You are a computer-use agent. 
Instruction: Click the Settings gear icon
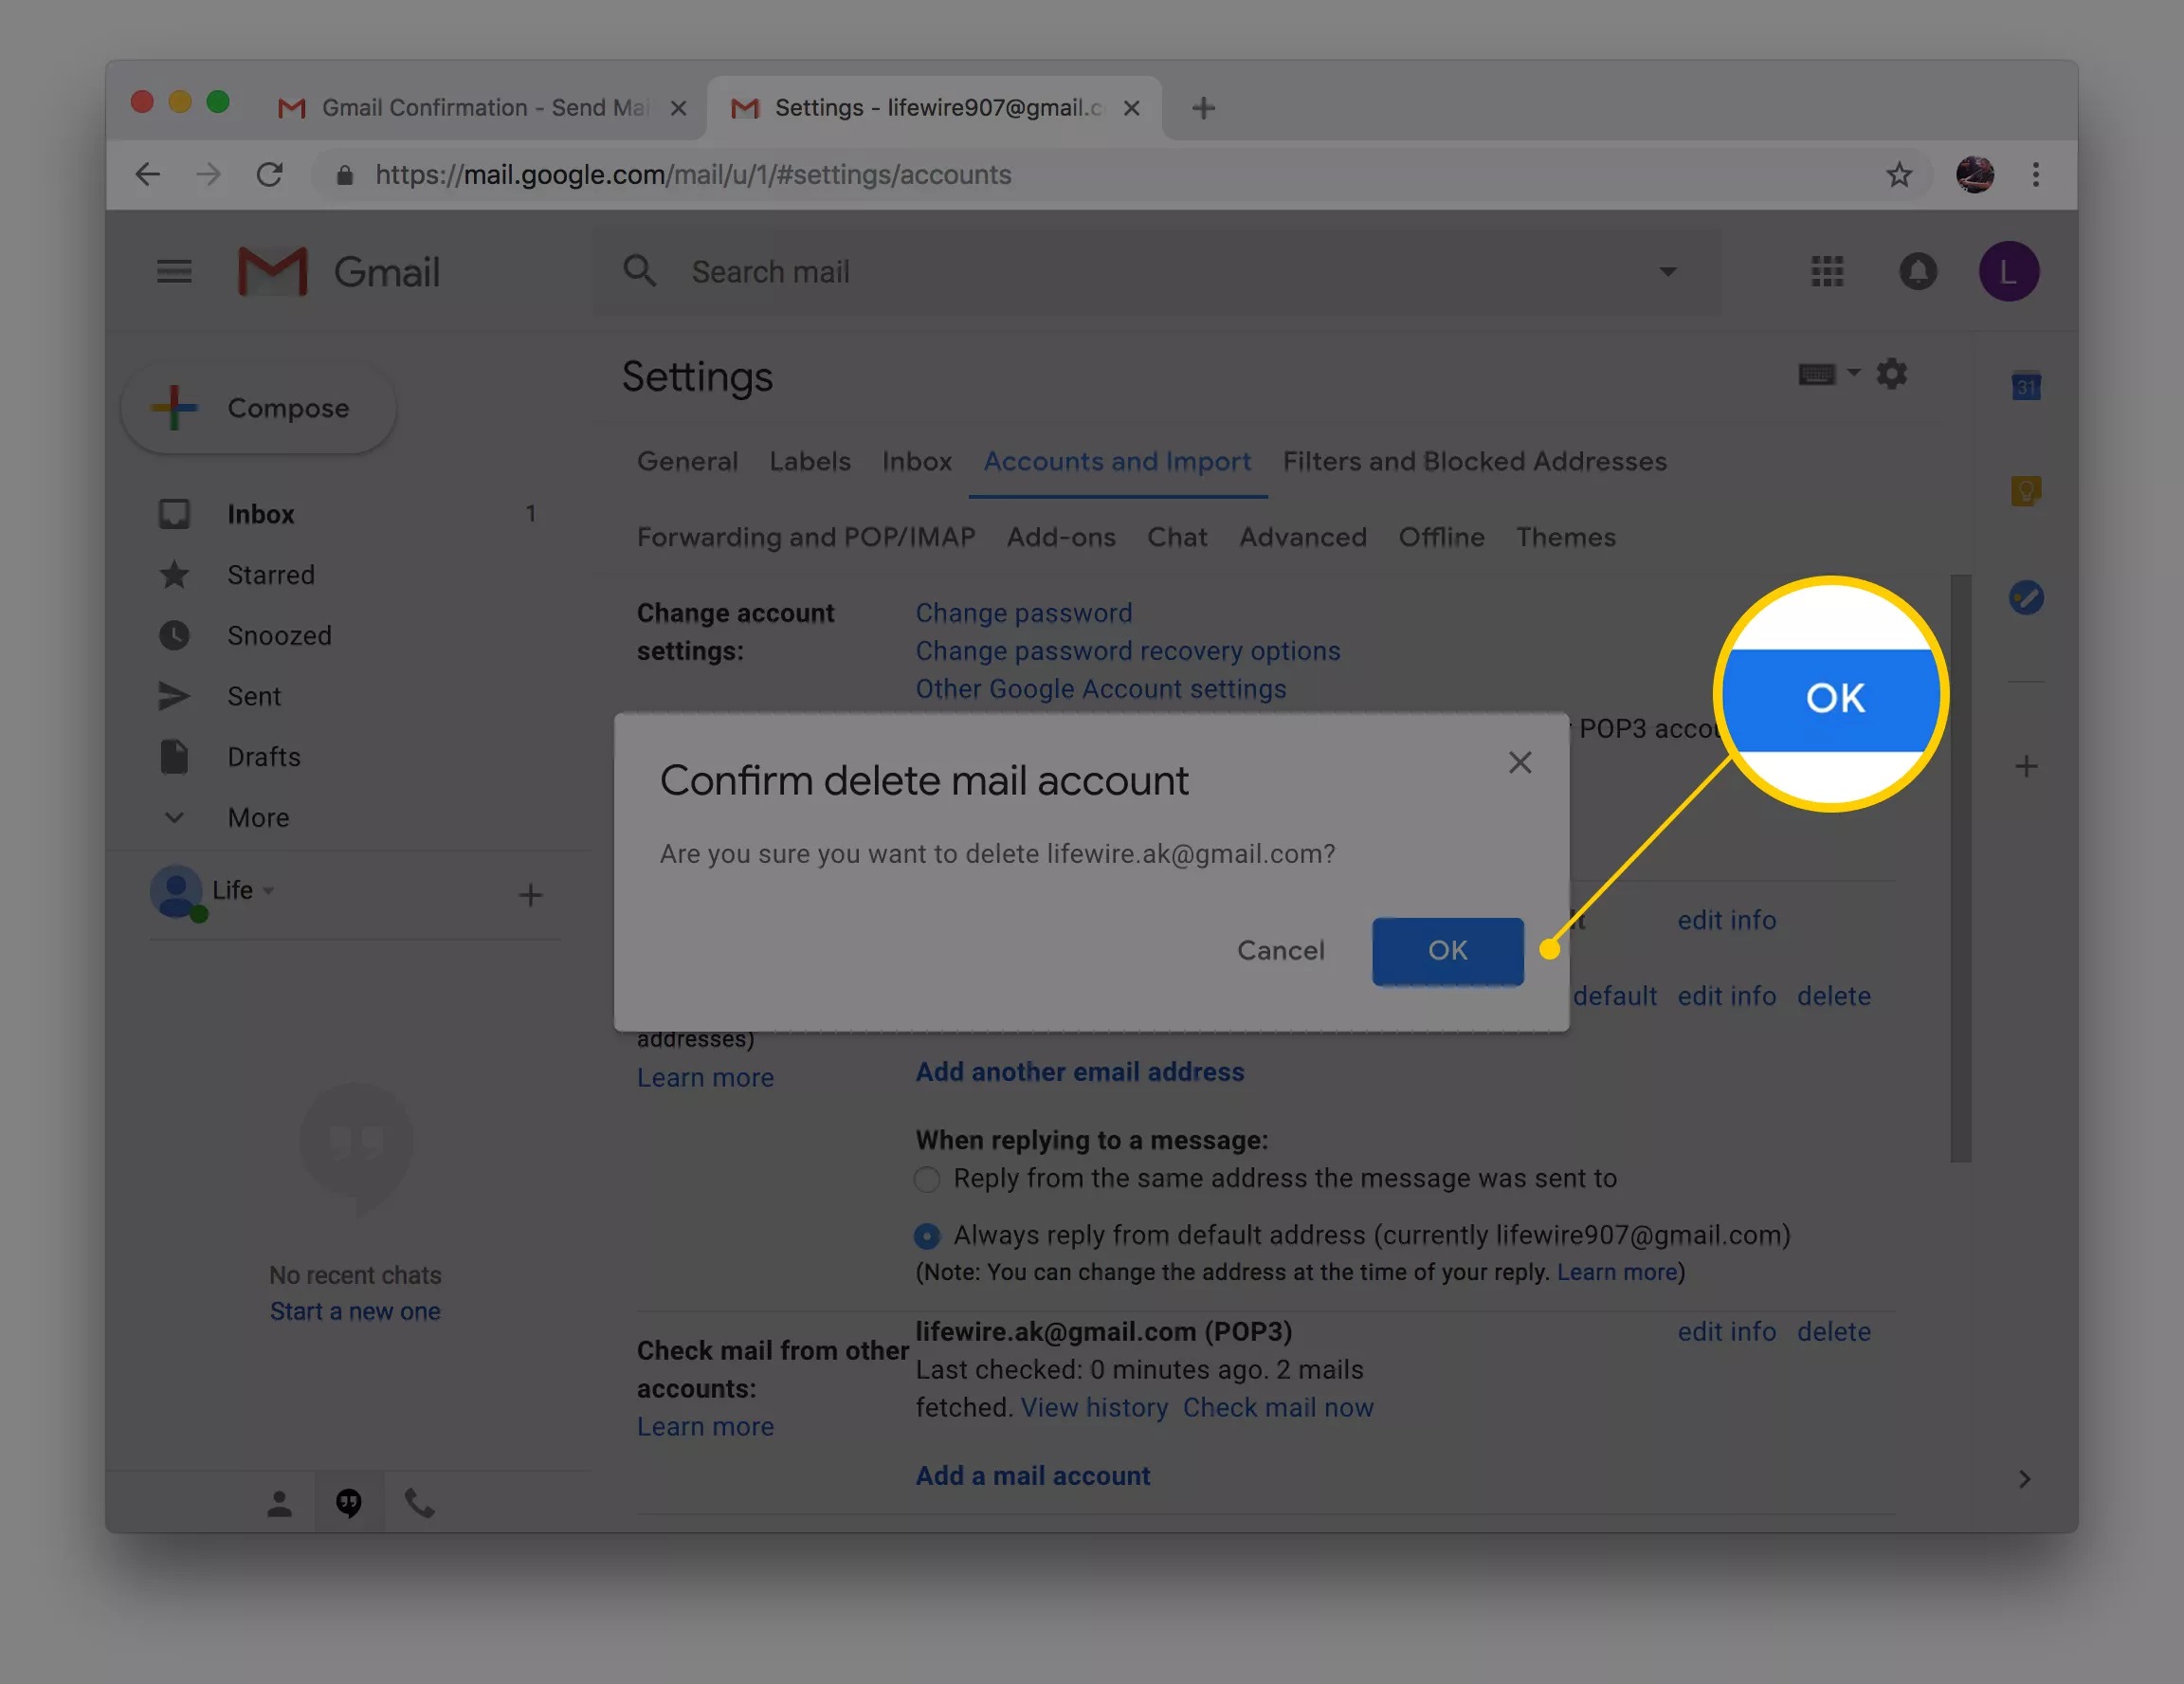[x=1892, y=374]
